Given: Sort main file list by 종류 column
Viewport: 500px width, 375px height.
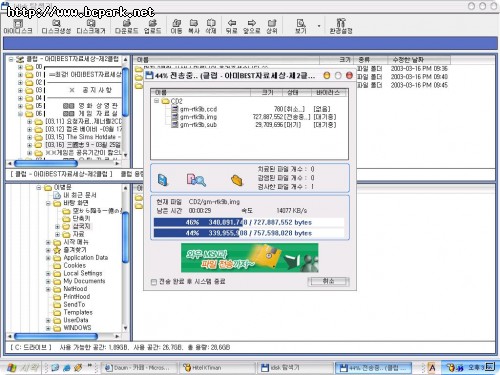Looking at the screenshot, I should (x=370, y=60).
